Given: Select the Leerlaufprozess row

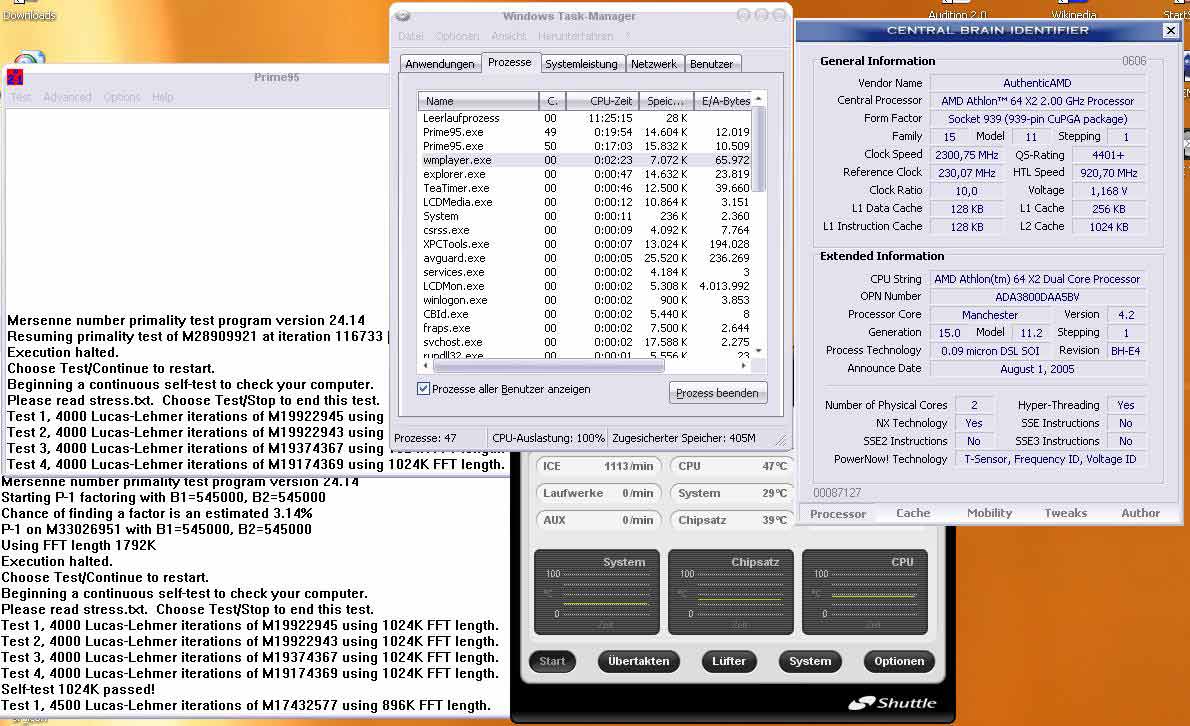Looking at the screenshot, I should pyautogui.click(x=585, y=118).
